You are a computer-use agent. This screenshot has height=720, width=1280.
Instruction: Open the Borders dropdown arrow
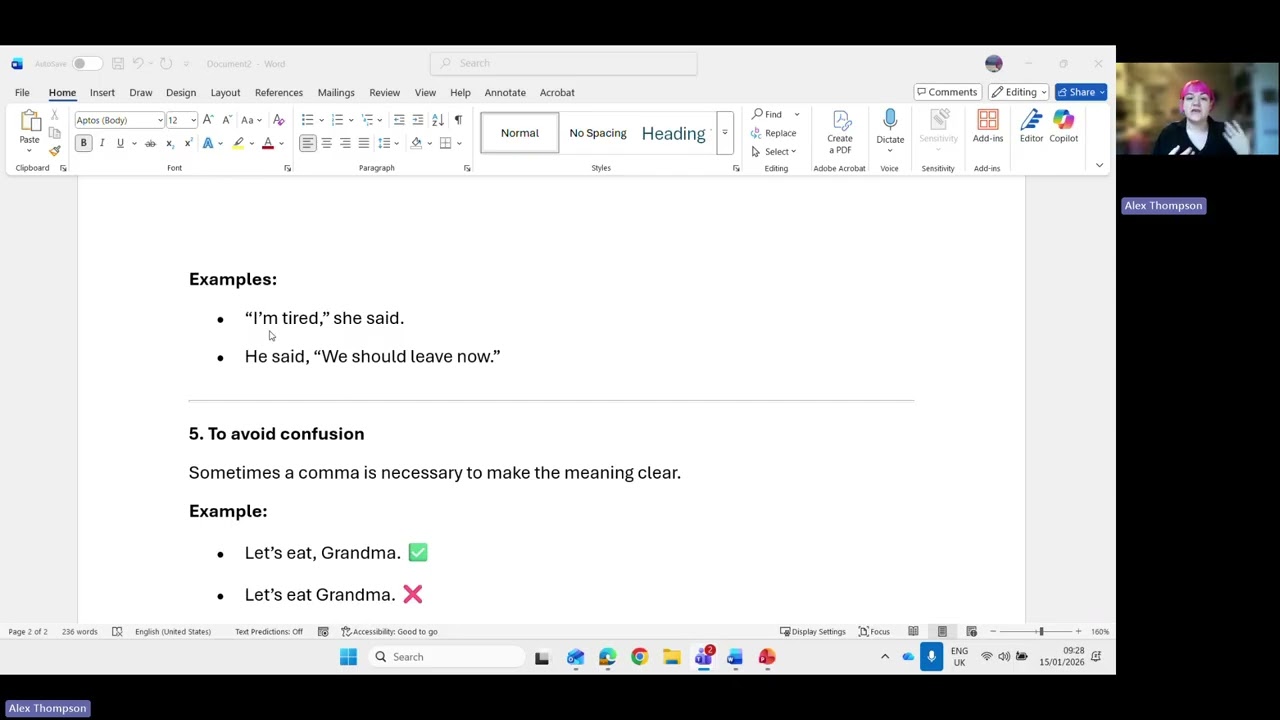(x=459, y=143)
